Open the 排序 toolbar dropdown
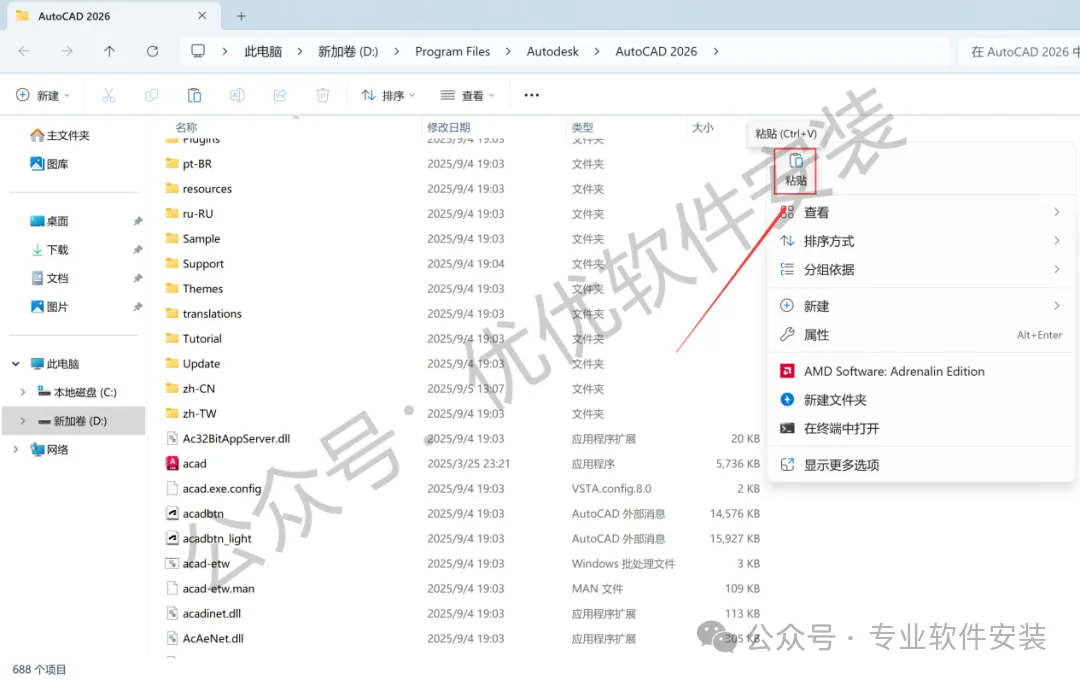The width and height of the screenshot is (1080, 680). (x=388, y=95)
